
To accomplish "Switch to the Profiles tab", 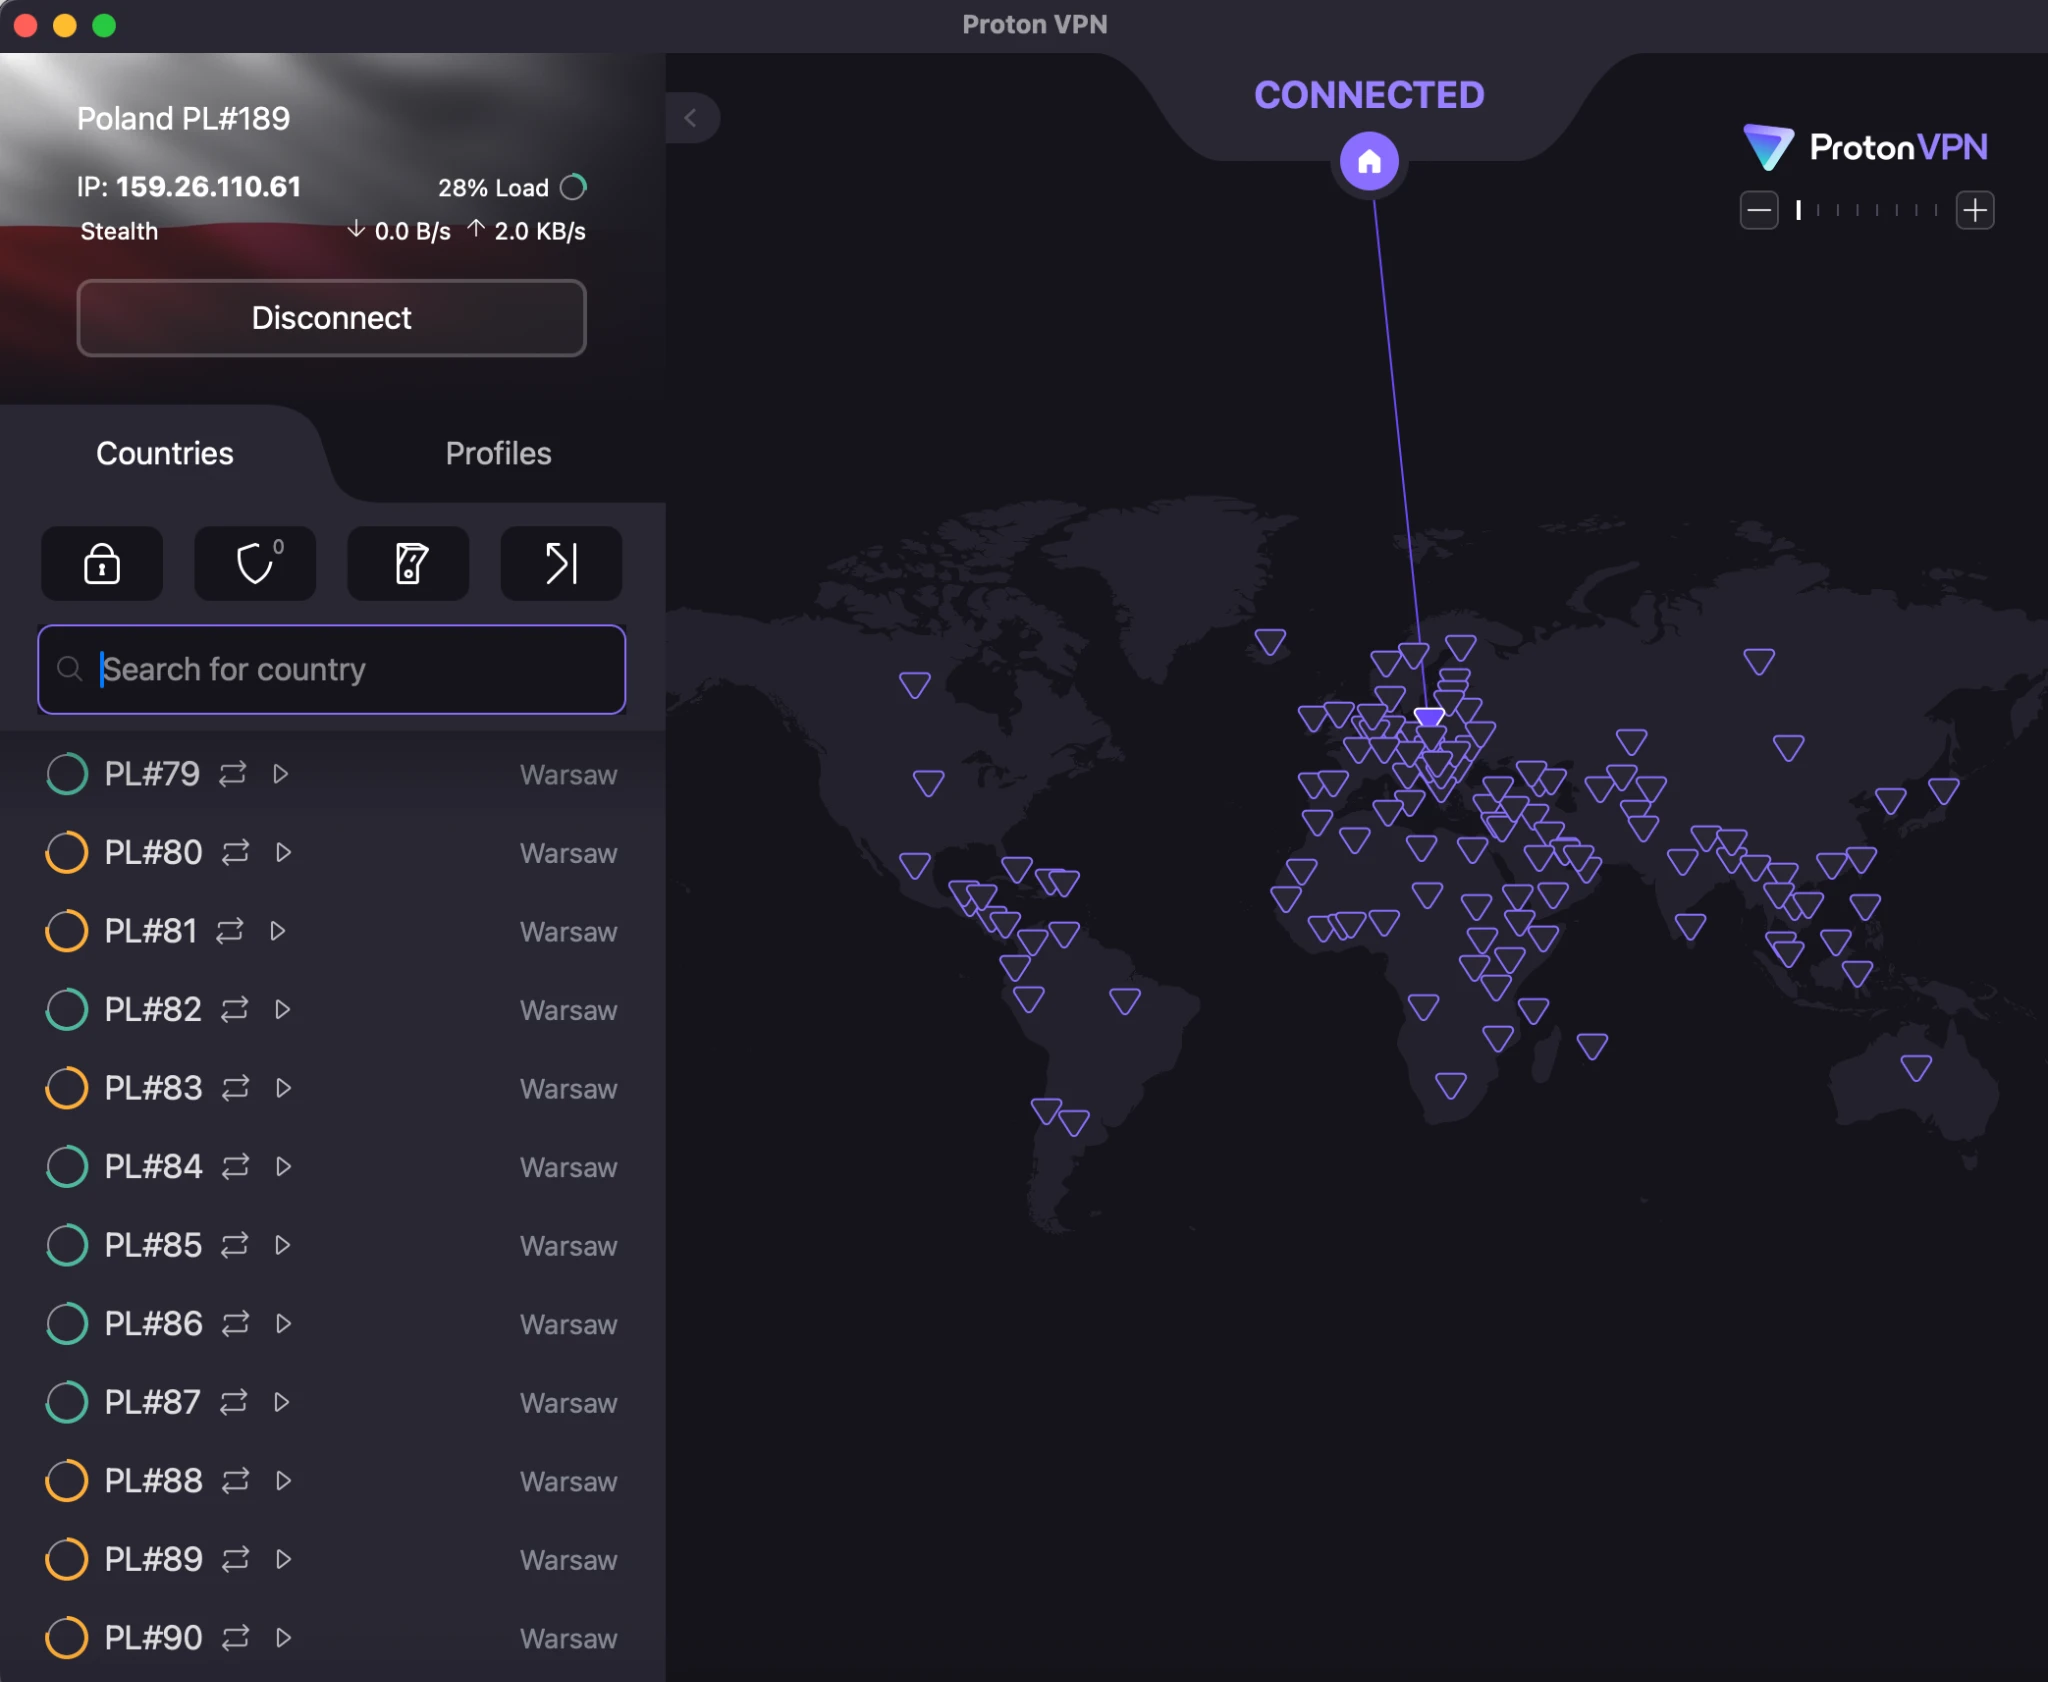I will click(498, 453).
